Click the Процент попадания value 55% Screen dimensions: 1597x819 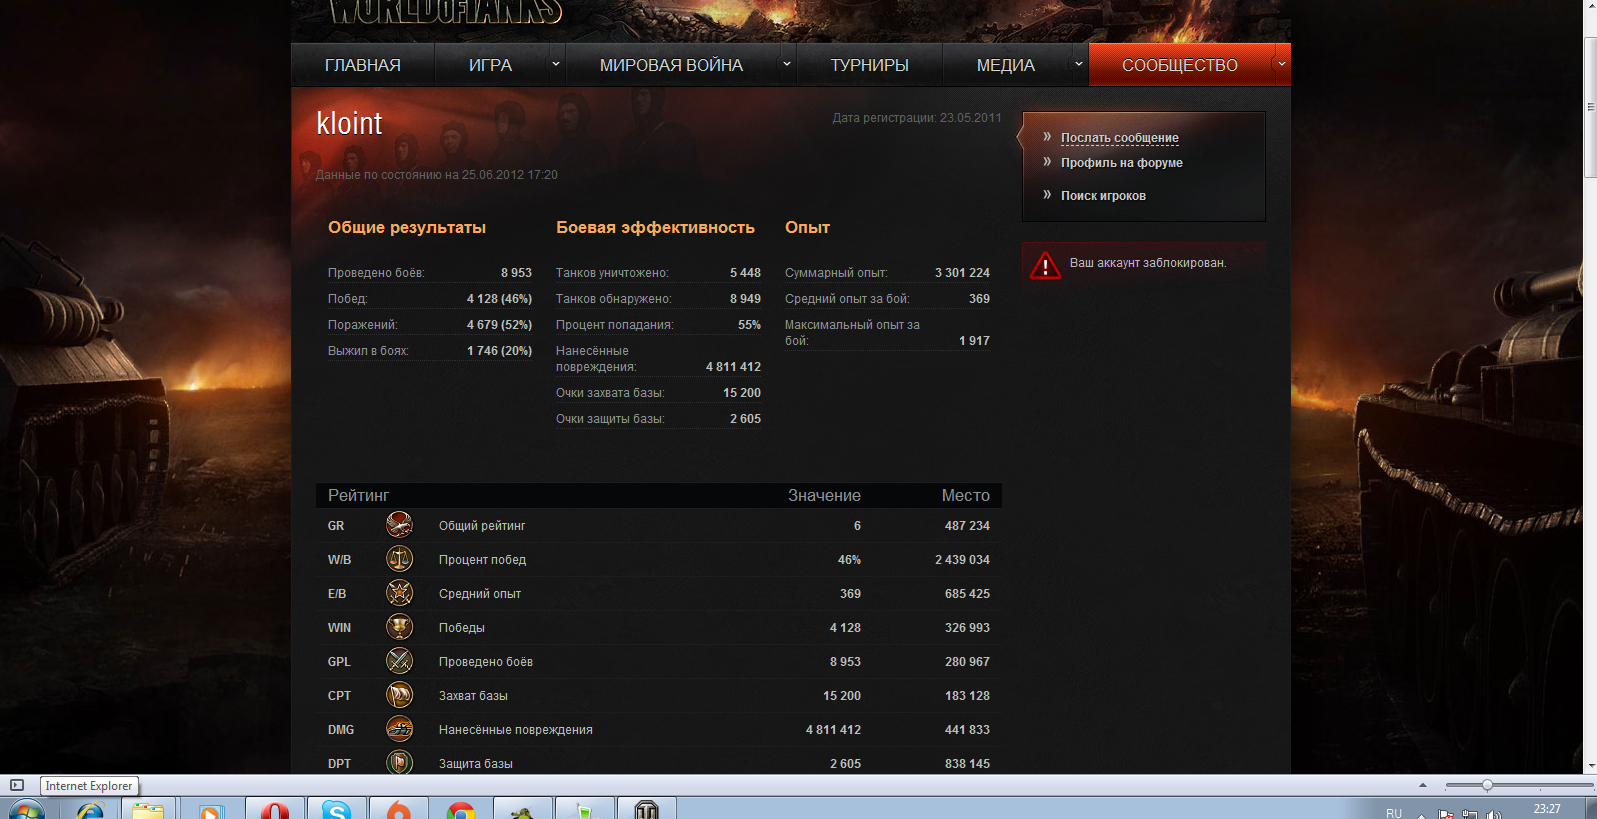749,325
